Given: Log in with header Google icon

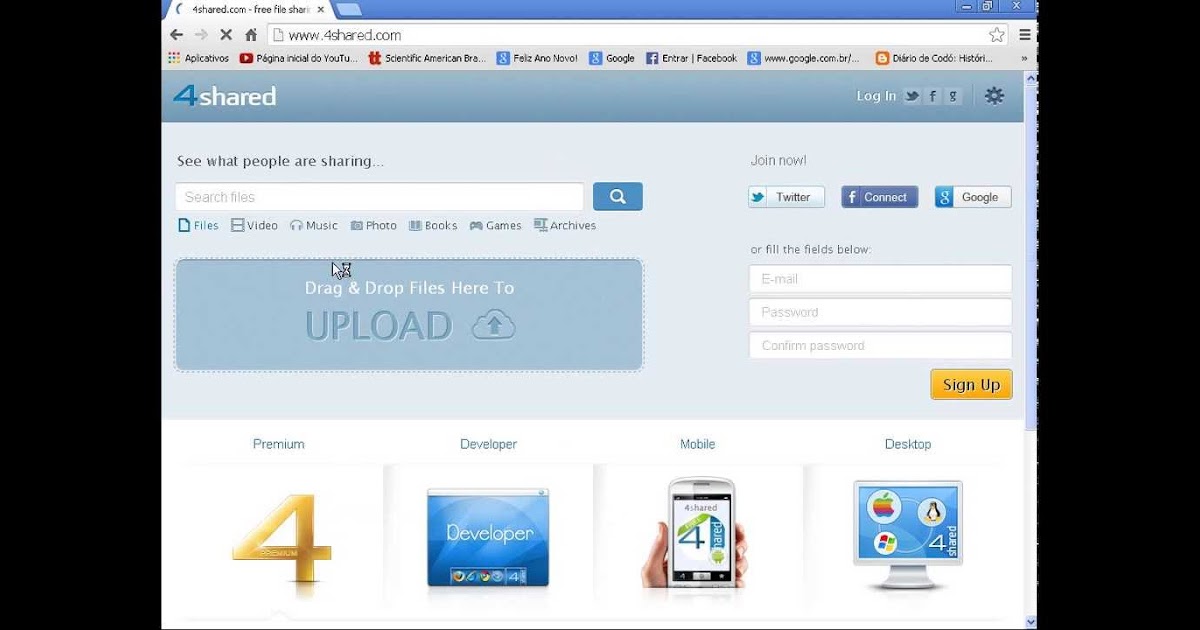Looking at the screenshot, I should 954,96.
